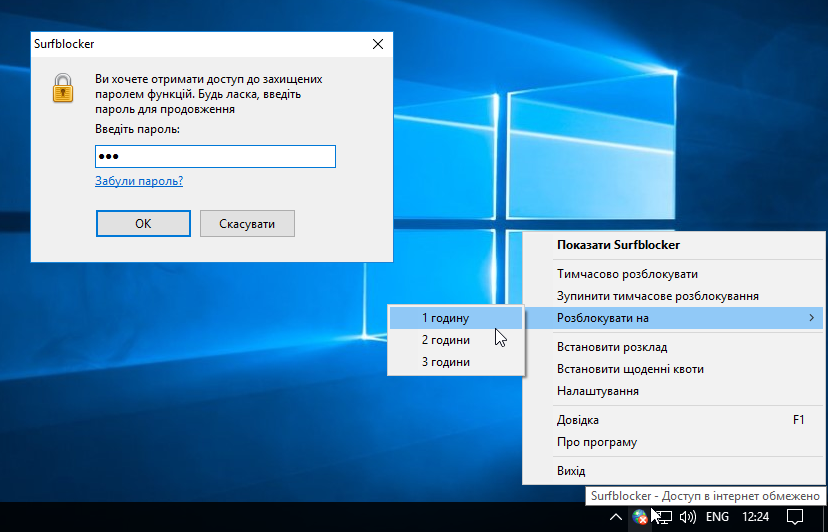The height and width of the screenshot is (532, 828).
Task: Close the Surfblocker password dialog
Action: [x=378, y=44]
